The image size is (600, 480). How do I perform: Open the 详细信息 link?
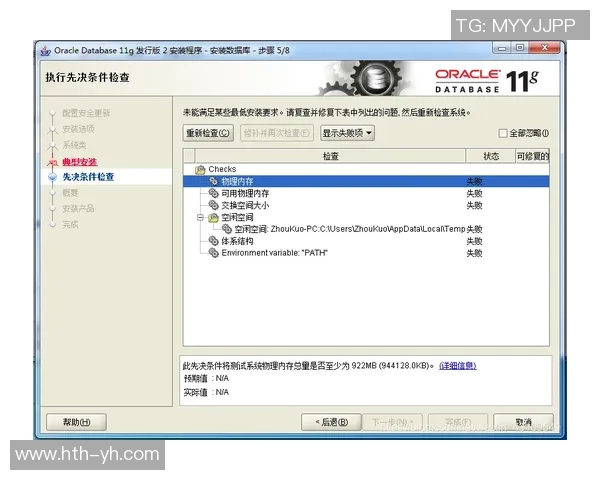point(458,366)
